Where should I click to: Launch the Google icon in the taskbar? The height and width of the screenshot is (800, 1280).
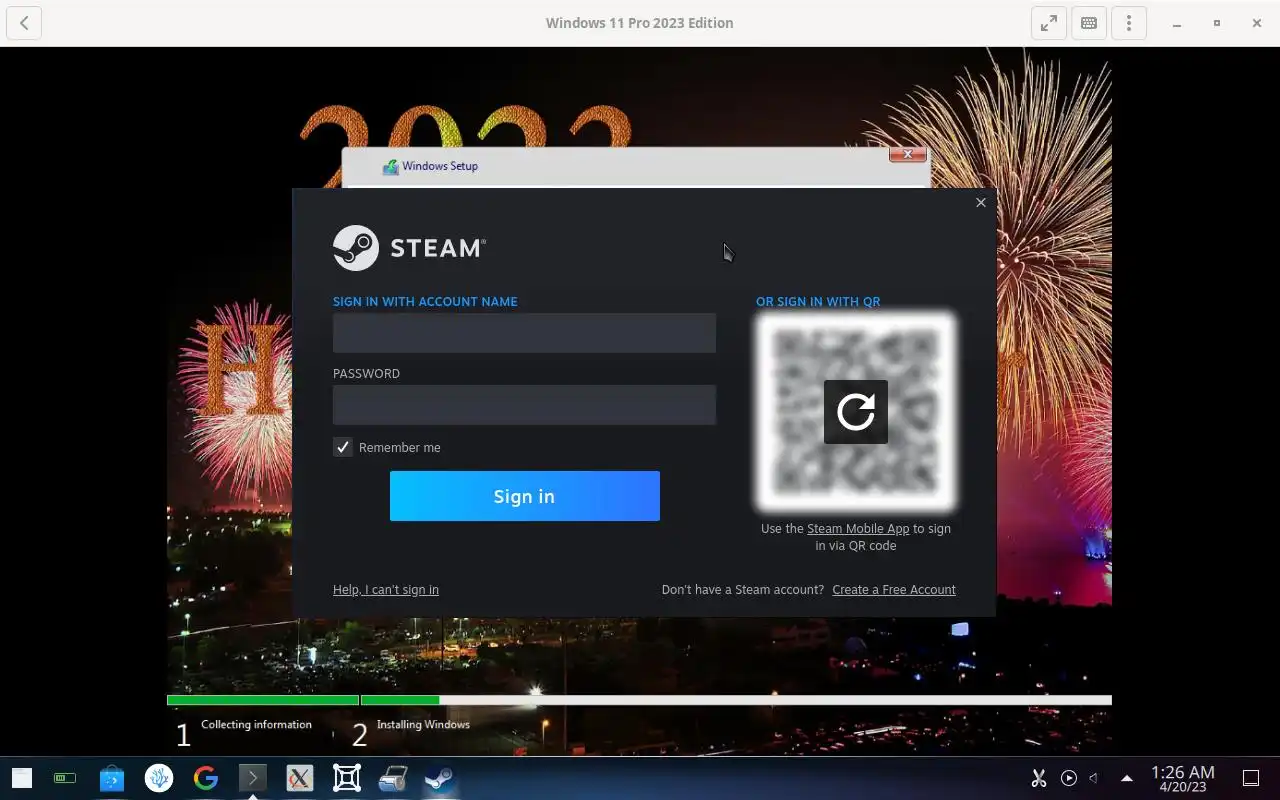click(x=206, y=778)
